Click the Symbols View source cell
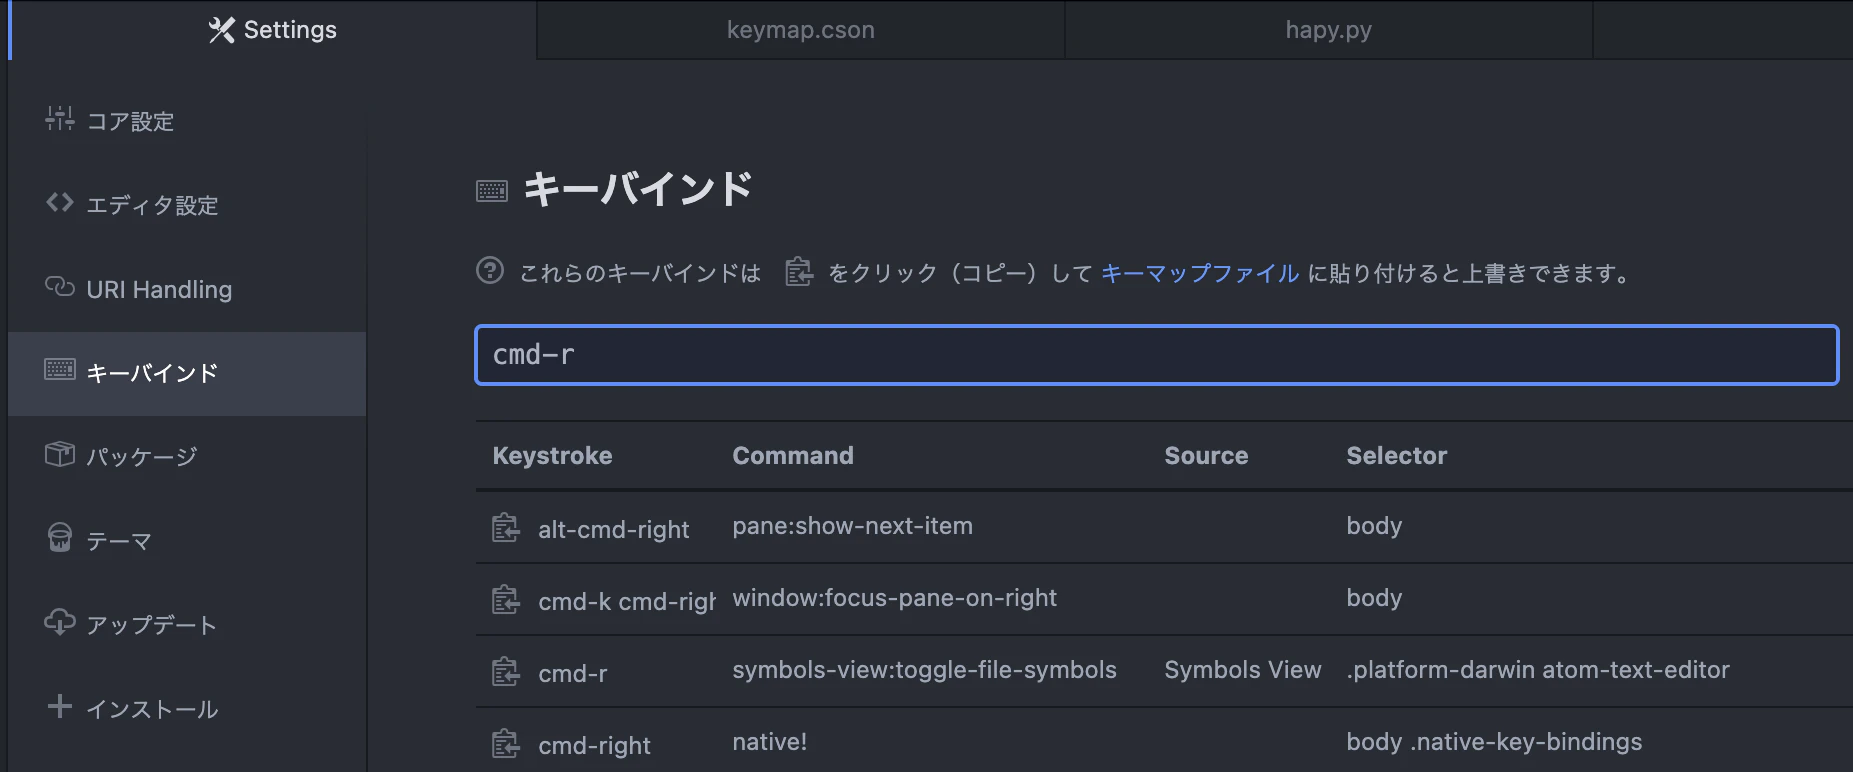The height and width of the screenshot is (772, 1853). [x=1242, y=670]
